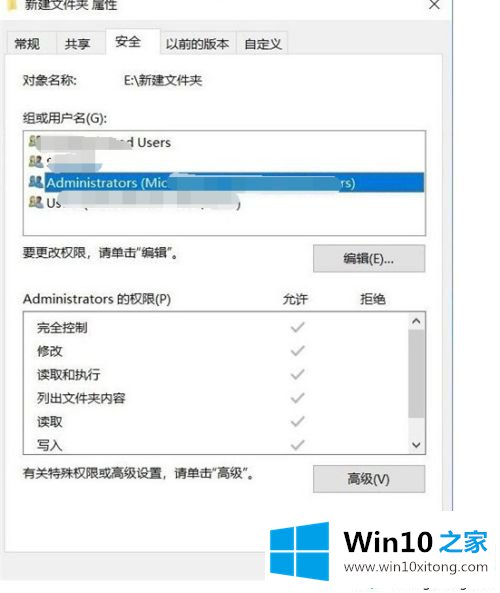Close the folder properties dialog
500x593 pixels.
[434, 5]
